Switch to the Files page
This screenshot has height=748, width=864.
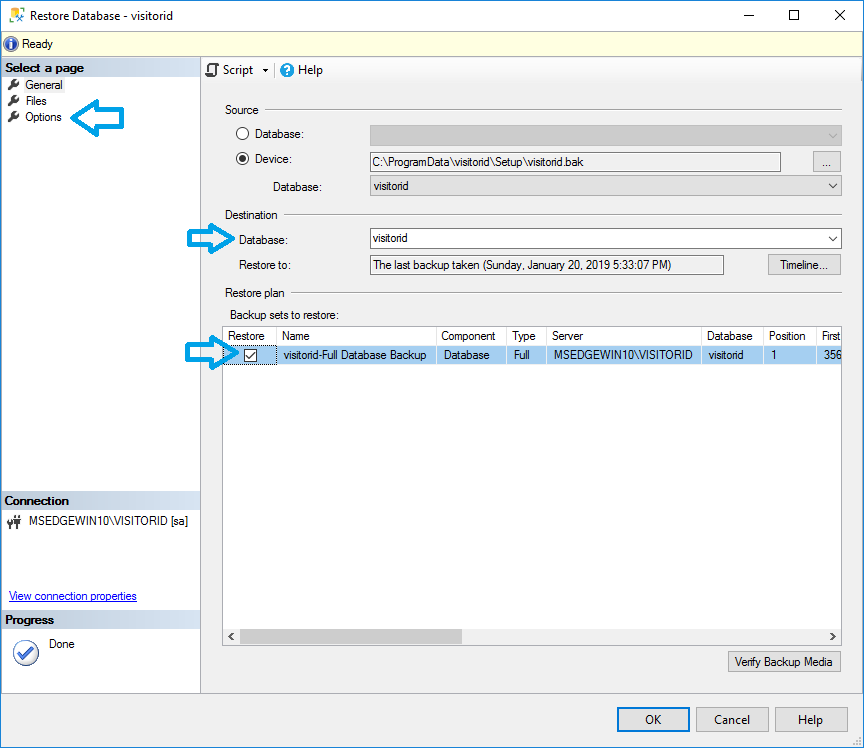36,101
